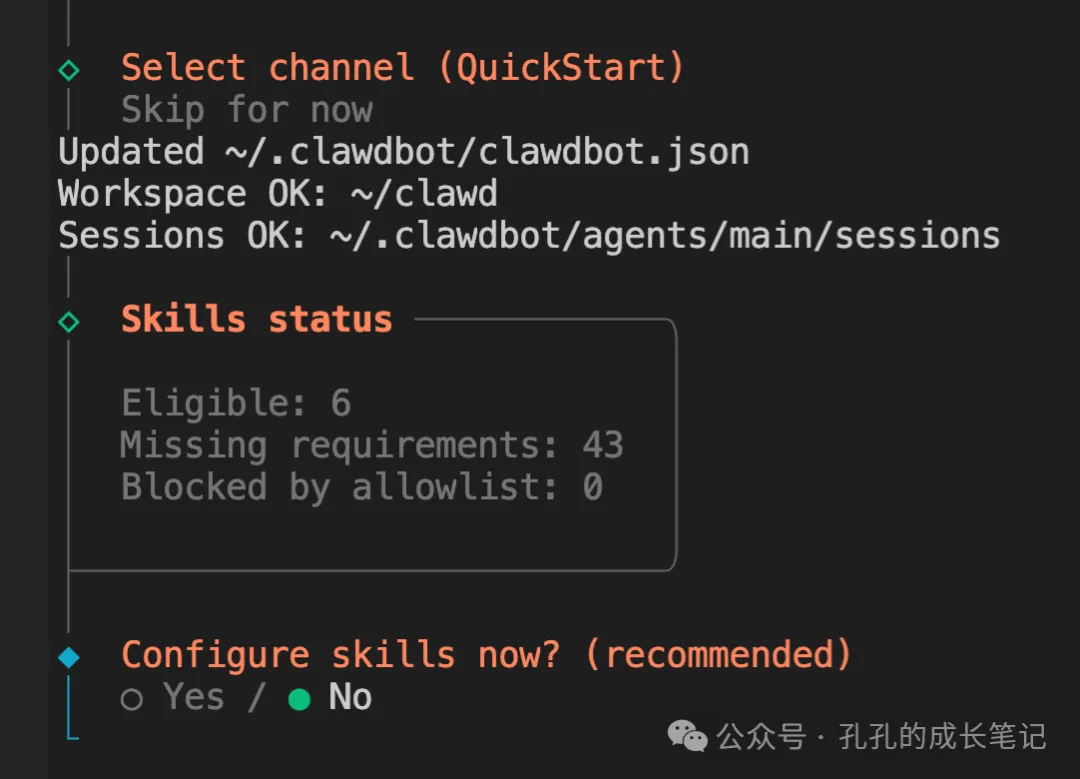Select the empty Yes radio circle
The height and width of the screenshot is (779, 1080).
(x=132, y=699)
